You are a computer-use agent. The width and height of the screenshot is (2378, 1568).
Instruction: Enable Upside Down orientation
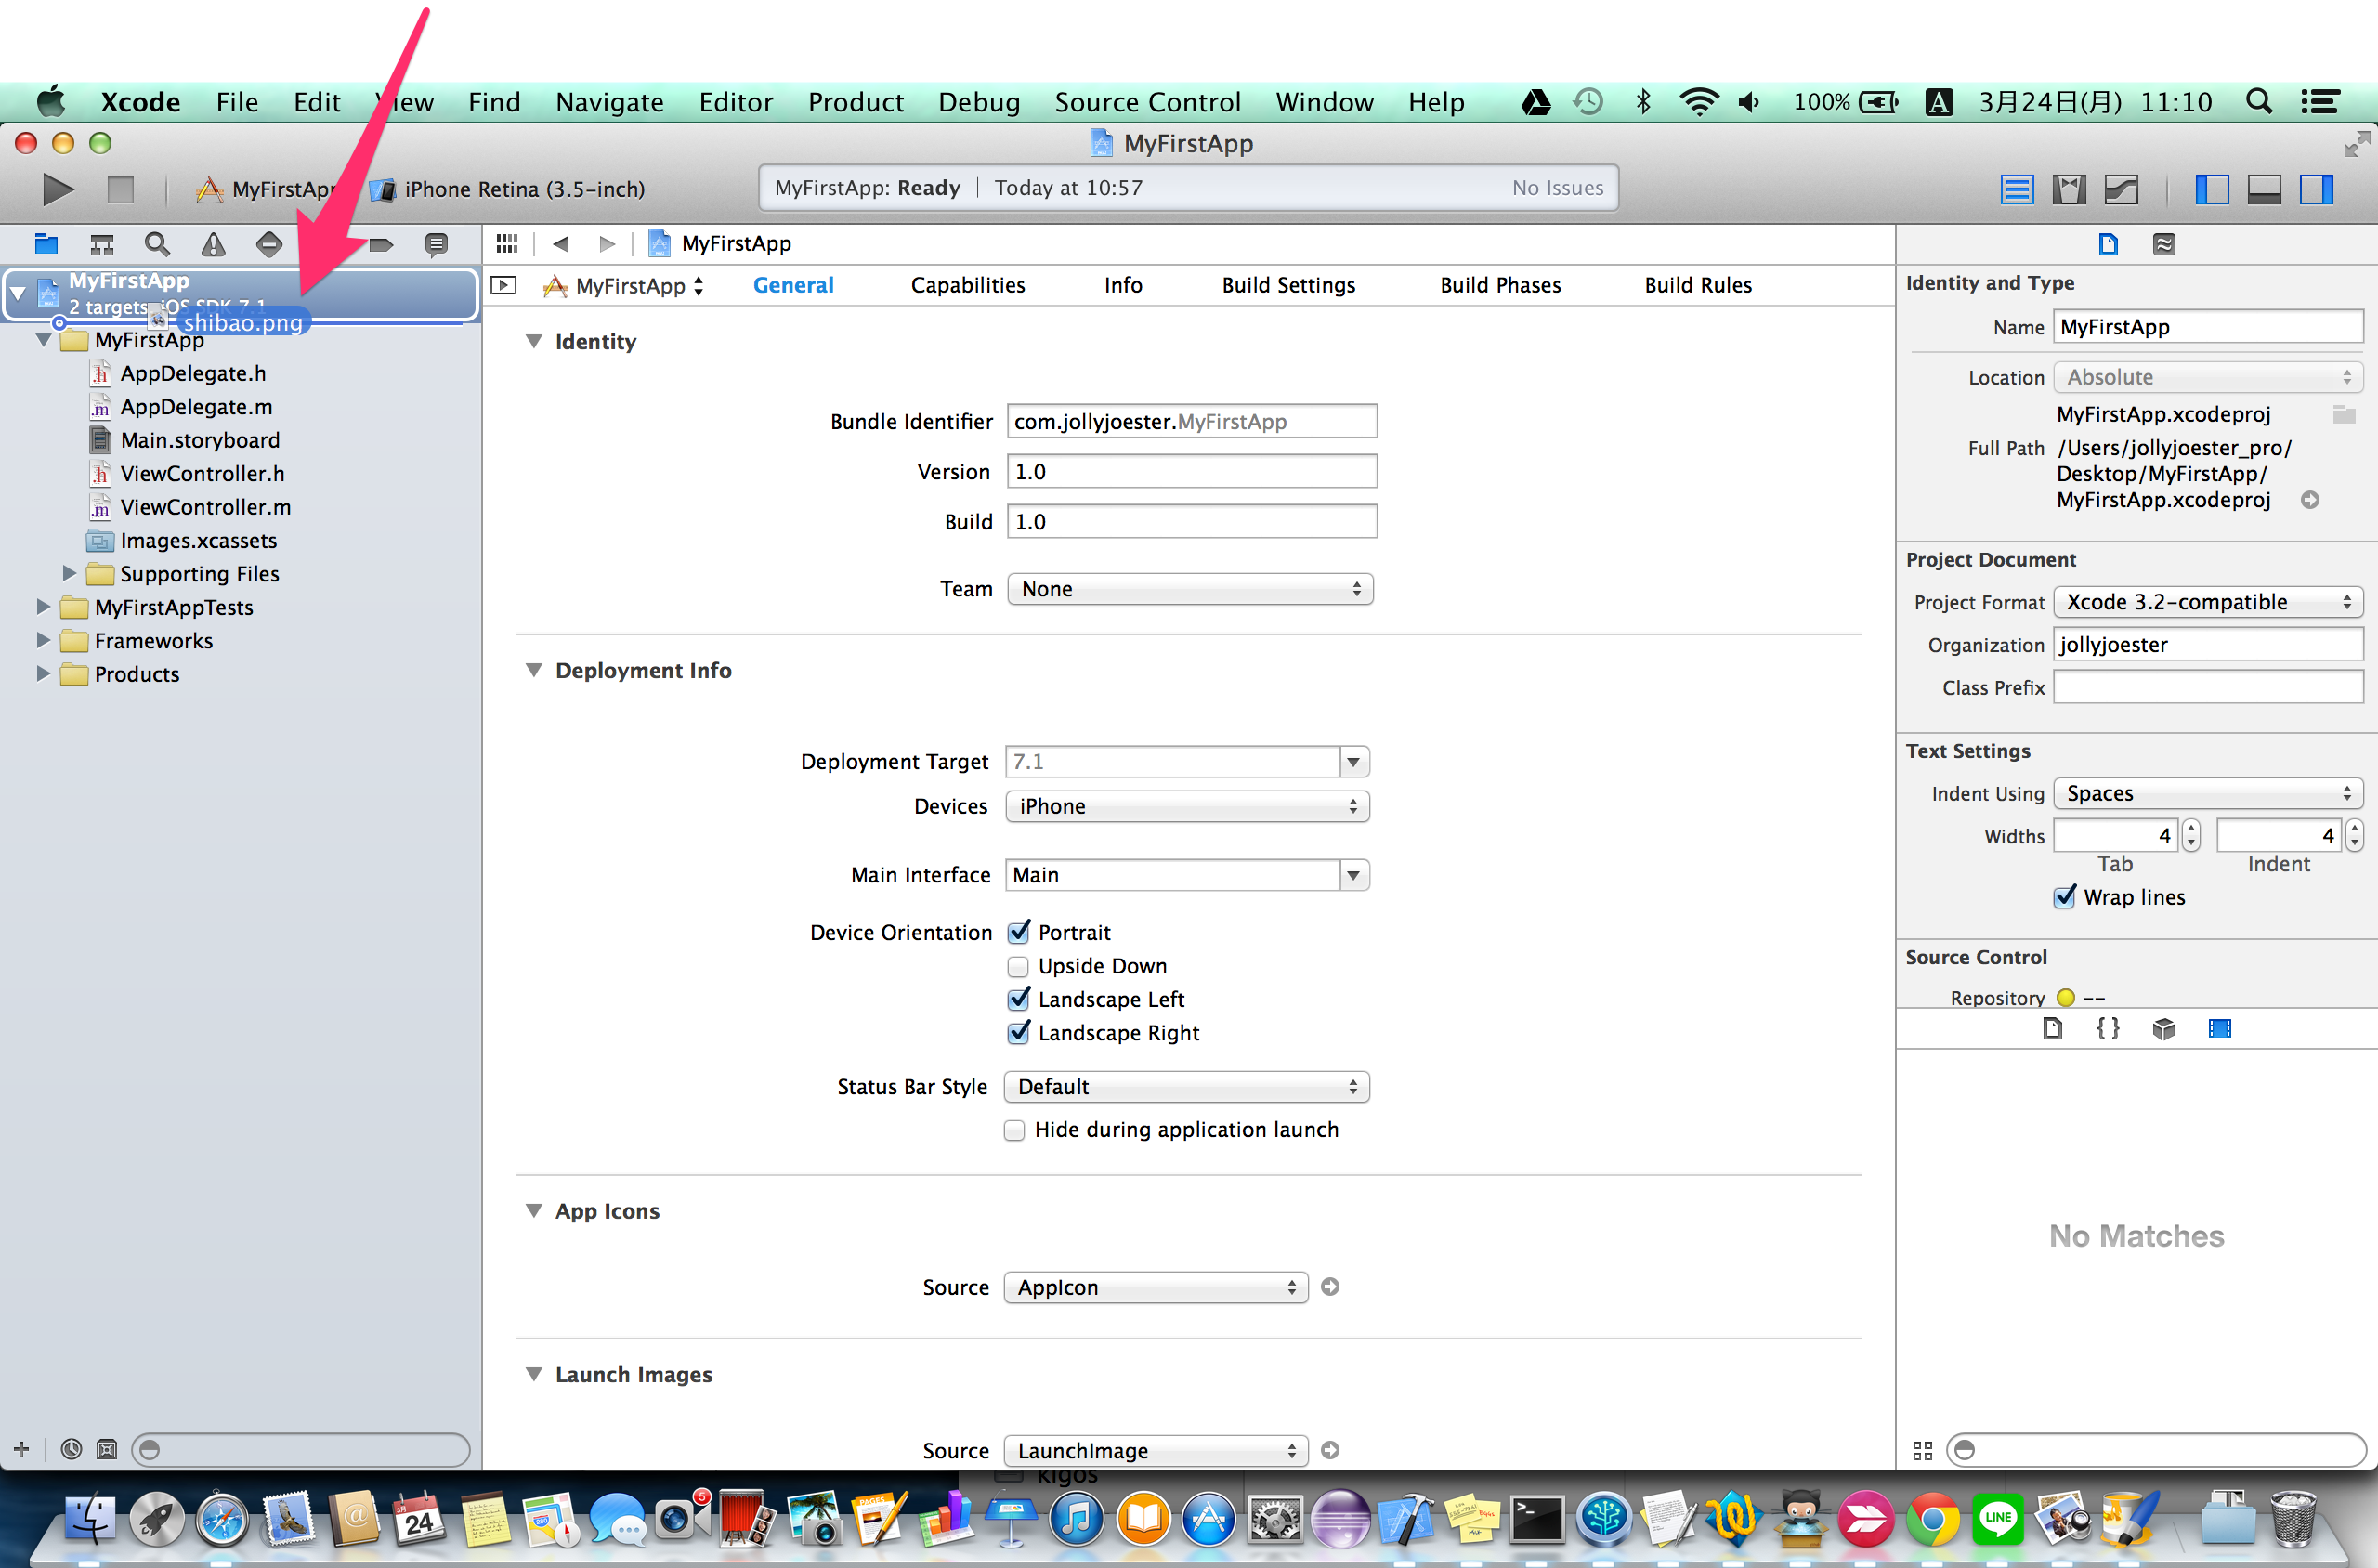[x=1017, y=966]
